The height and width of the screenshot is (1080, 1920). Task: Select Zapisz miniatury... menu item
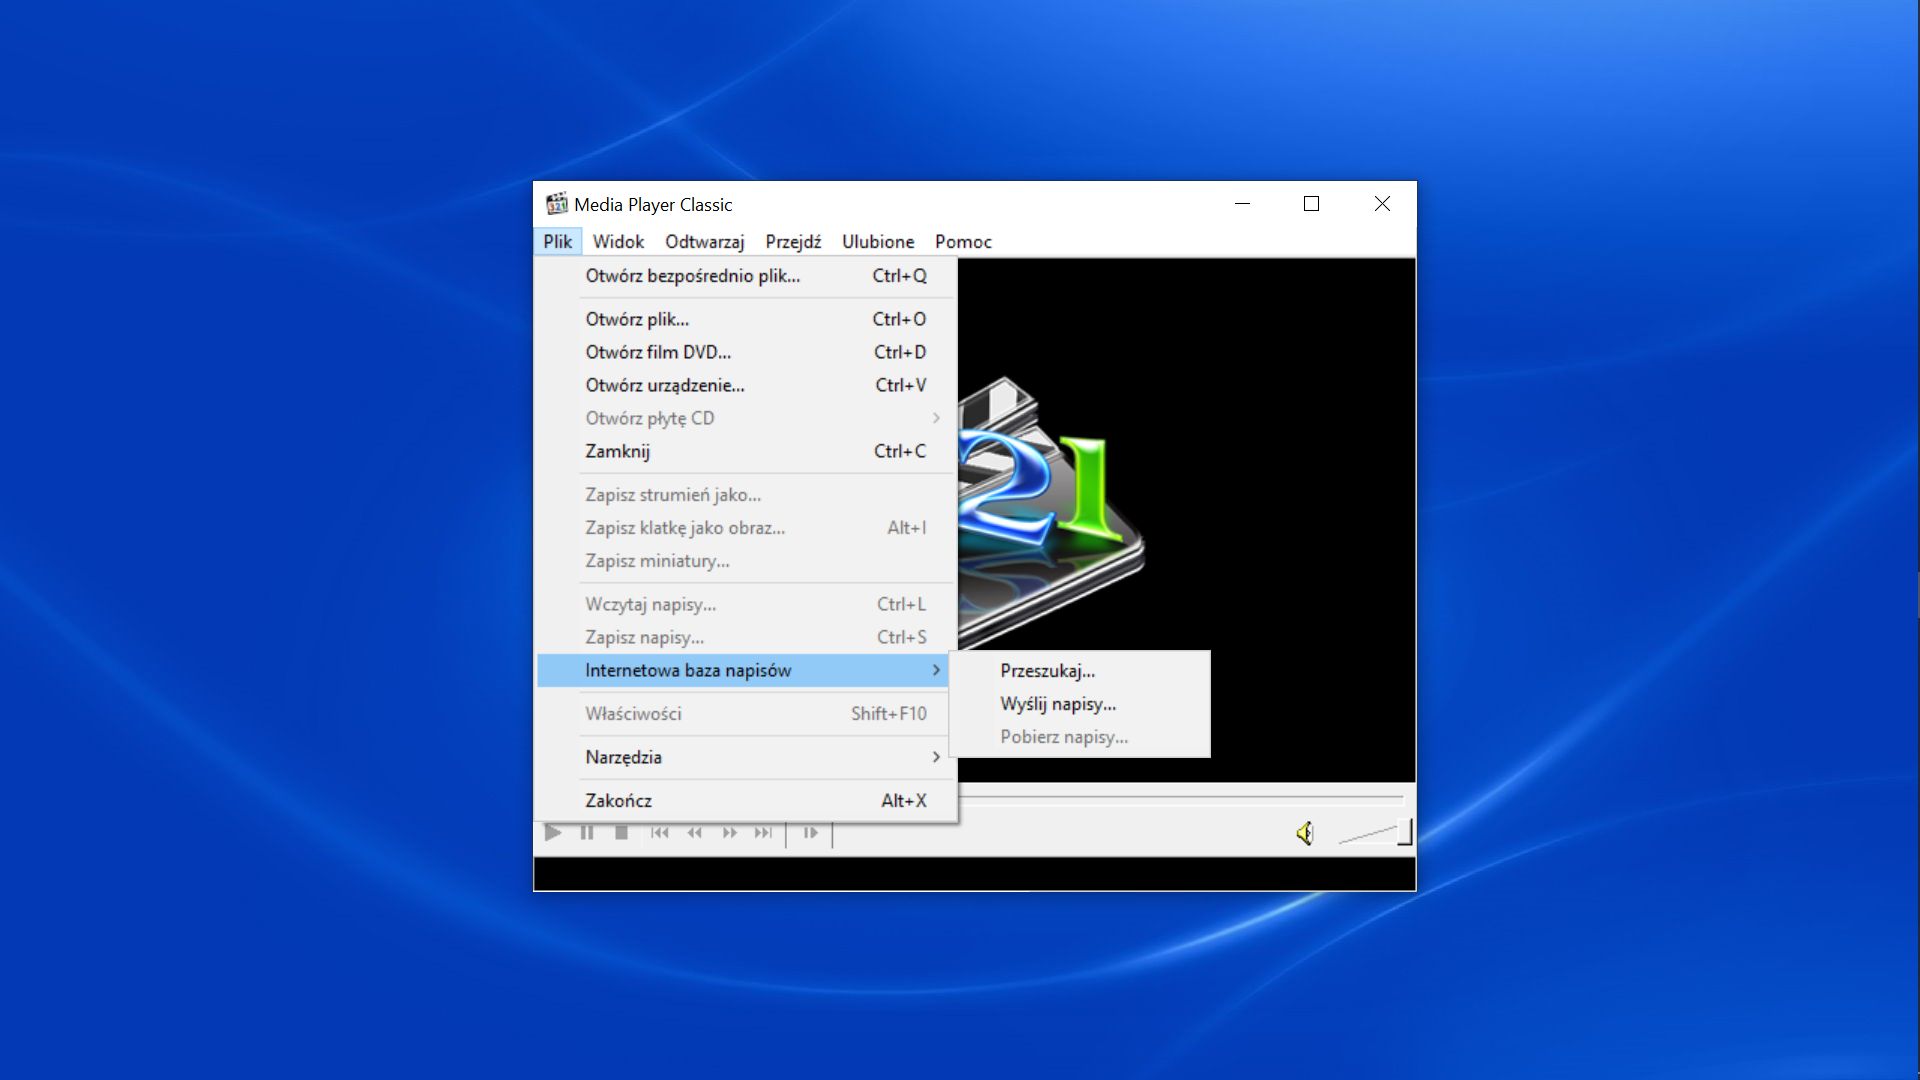click(746, 561)
